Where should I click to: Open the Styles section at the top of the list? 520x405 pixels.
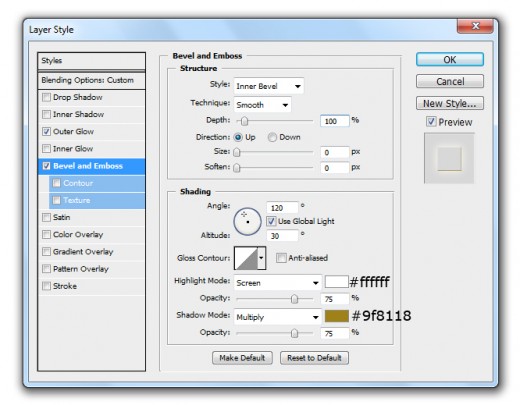click(x=92, y=61)
